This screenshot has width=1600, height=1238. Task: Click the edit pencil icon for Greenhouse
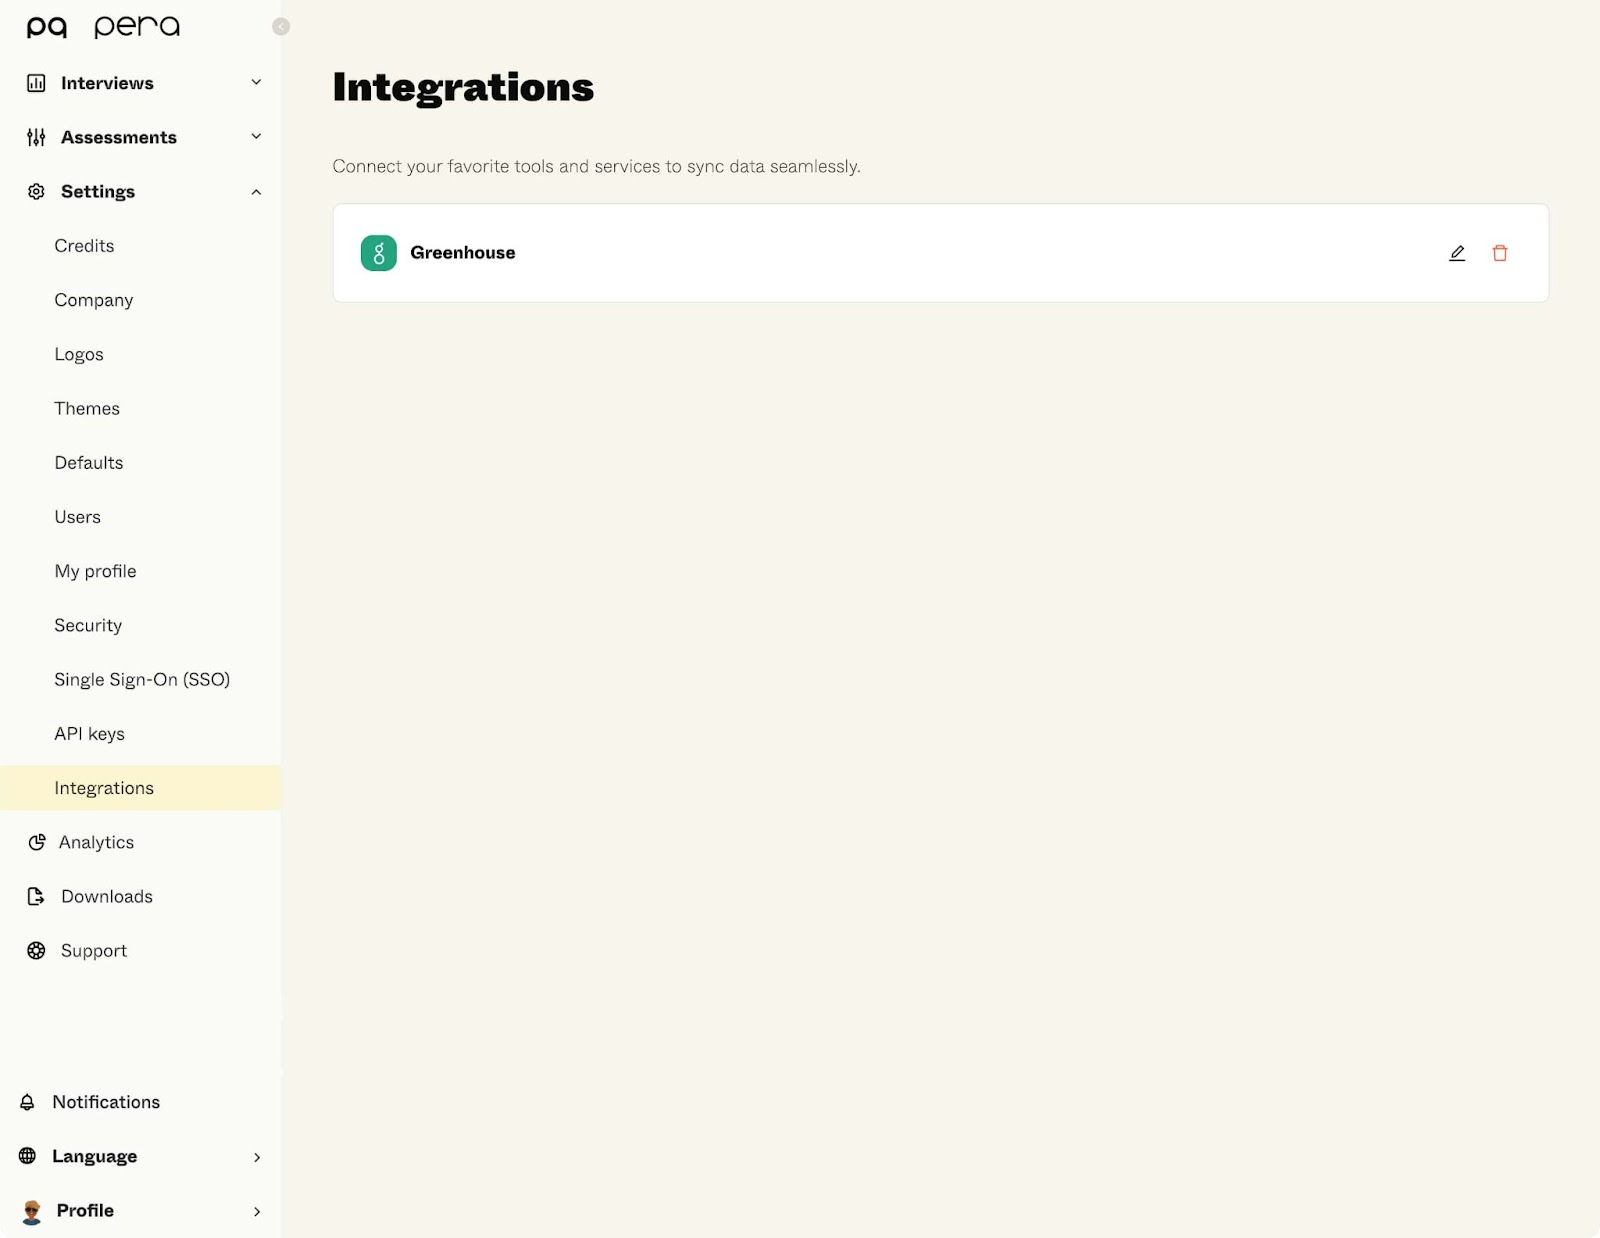point(1457,253)
